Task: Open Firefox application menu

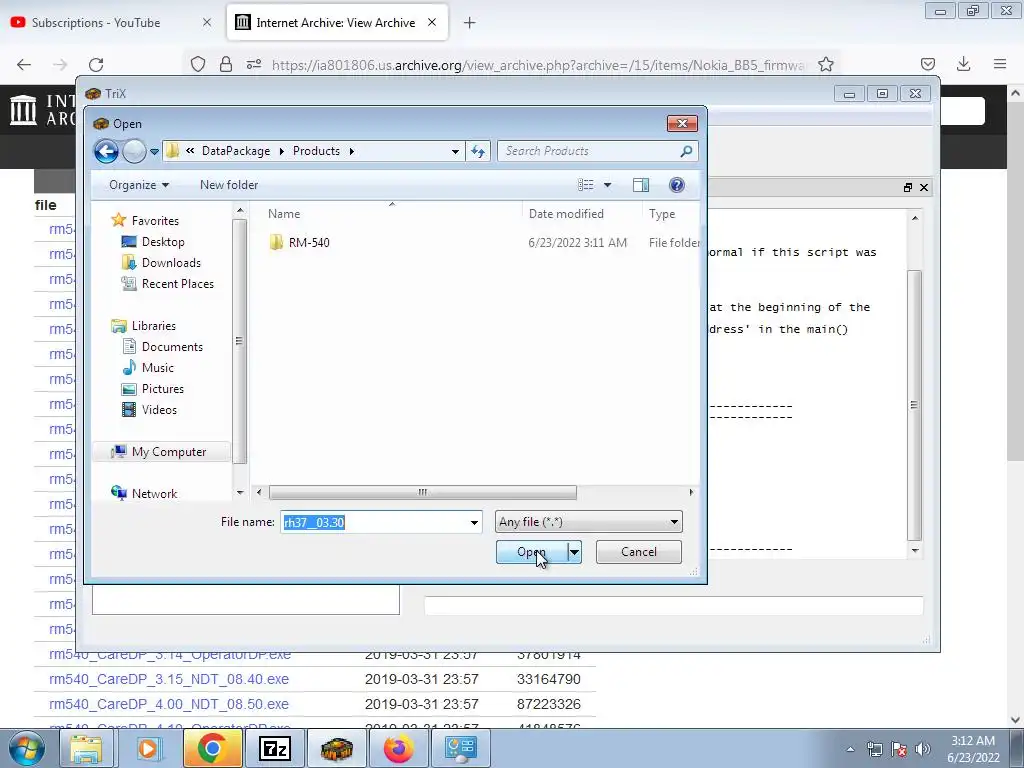Action: 1000,64
